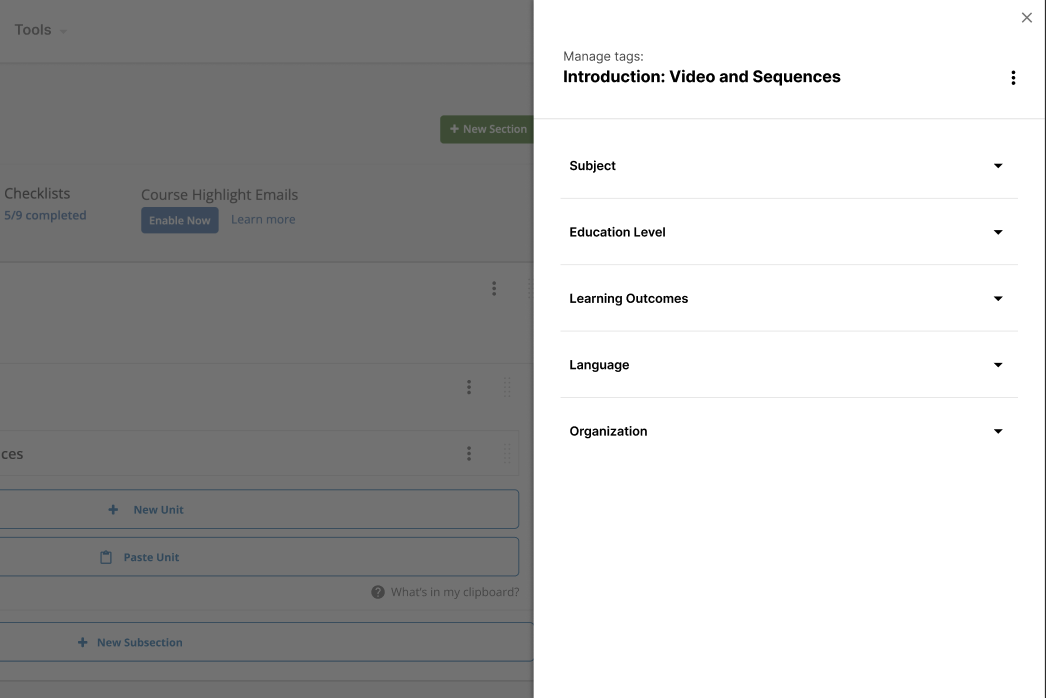Expand the Subject tag category
Viewport: 1046px width, 698px height.
997,165
